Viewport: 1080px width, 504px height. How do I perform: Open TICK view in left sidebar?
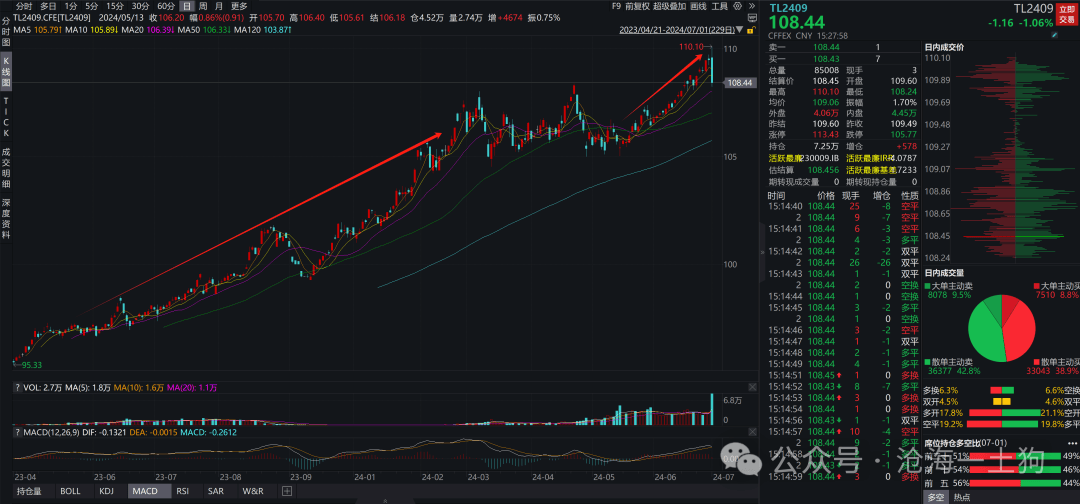coord(6,115)
